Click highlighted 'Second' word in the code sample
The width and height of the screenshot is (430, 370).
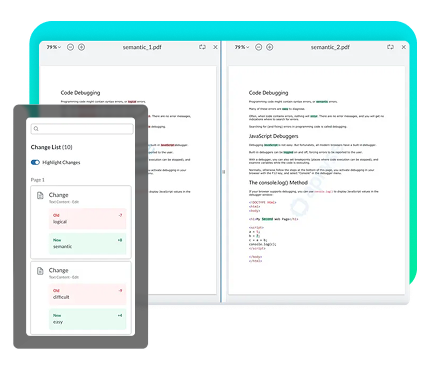(x=267, y=219)
